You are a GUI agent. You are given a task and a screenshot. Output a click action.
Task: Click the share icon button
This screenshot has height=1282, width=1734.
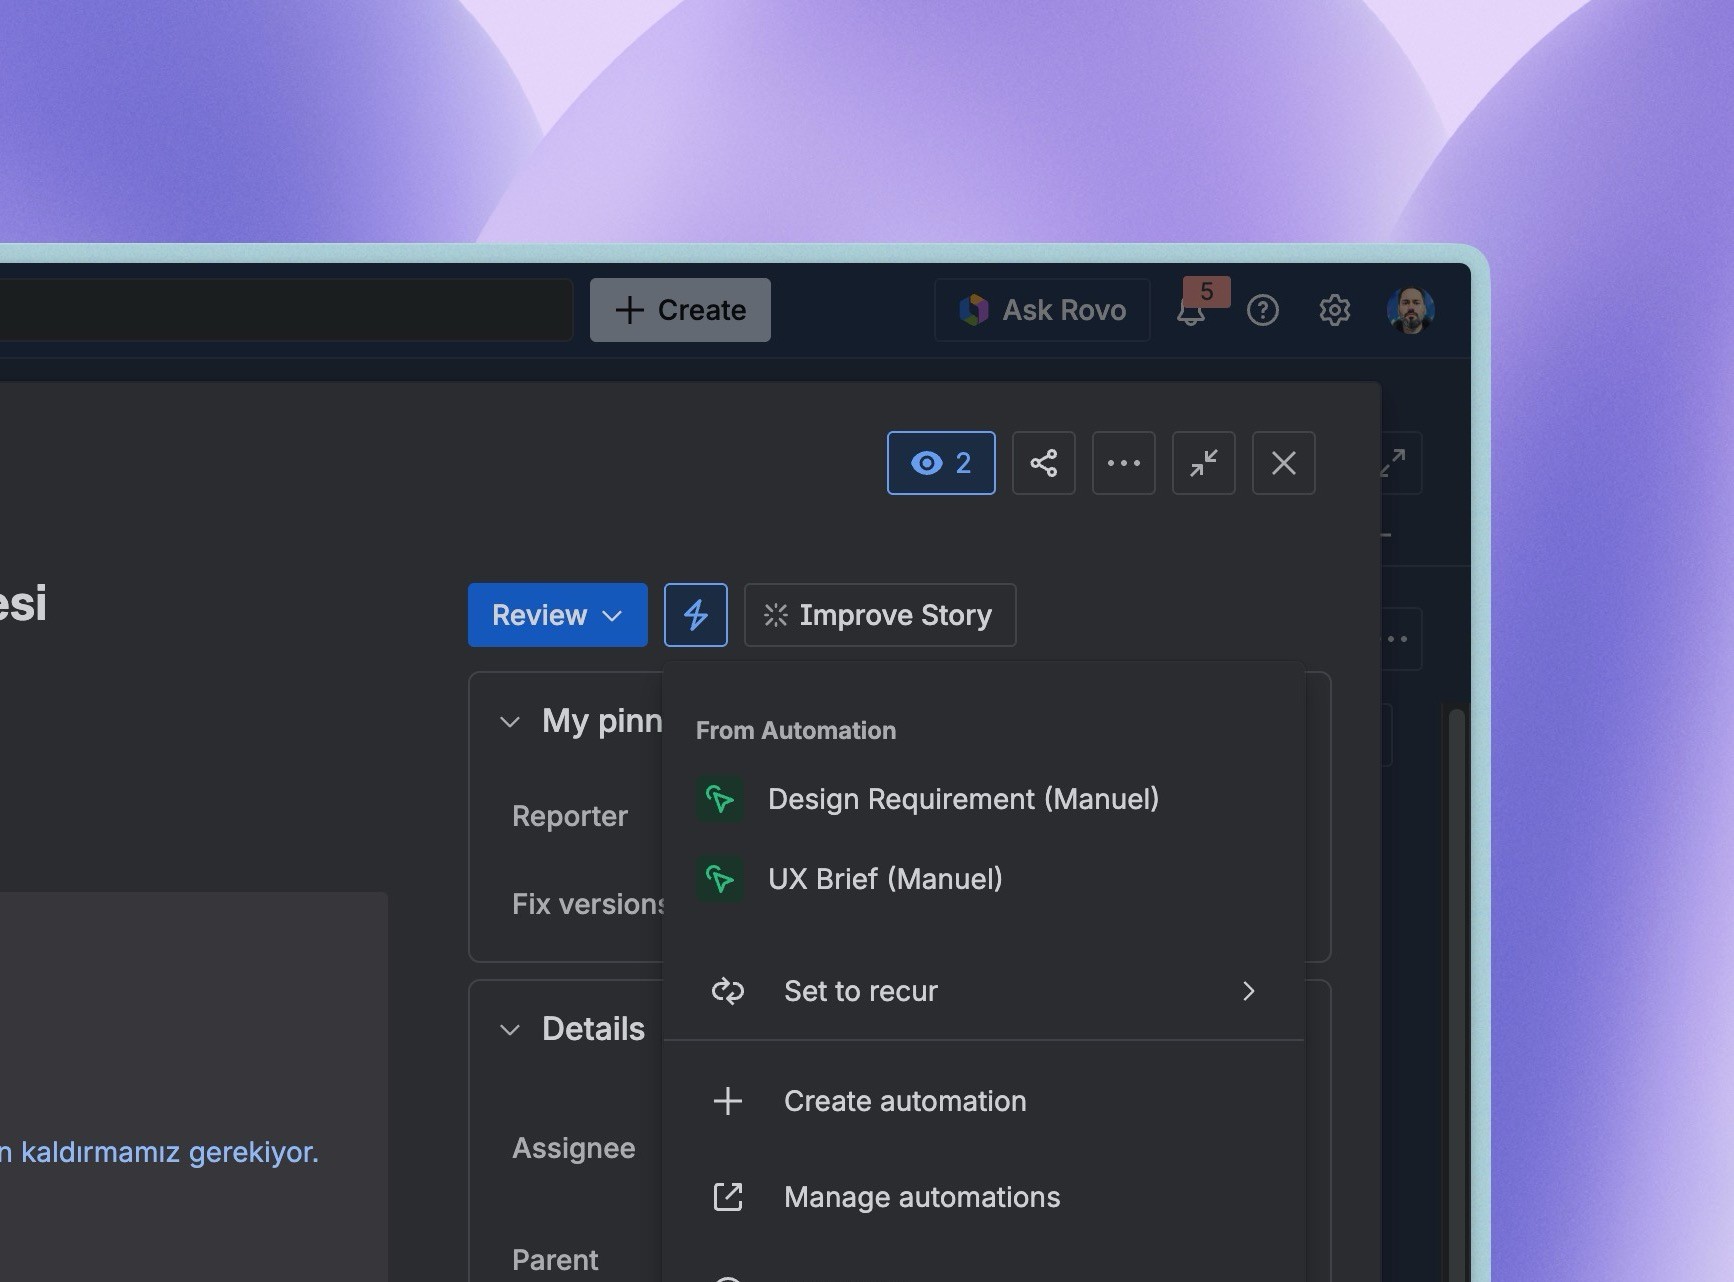tap(1043, 463)
